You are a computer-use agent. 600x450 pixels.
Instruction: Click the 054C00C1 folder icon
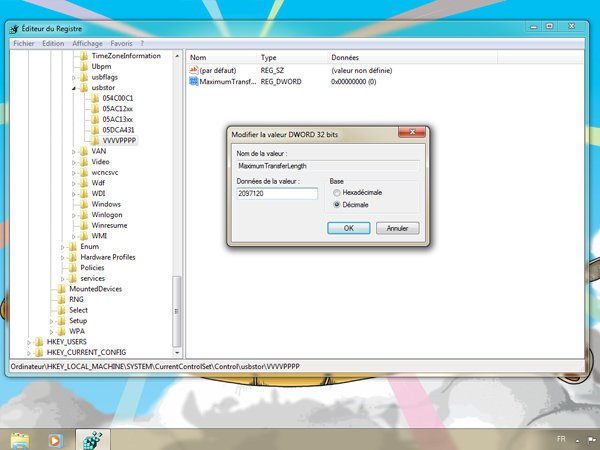tap(95, 98)
